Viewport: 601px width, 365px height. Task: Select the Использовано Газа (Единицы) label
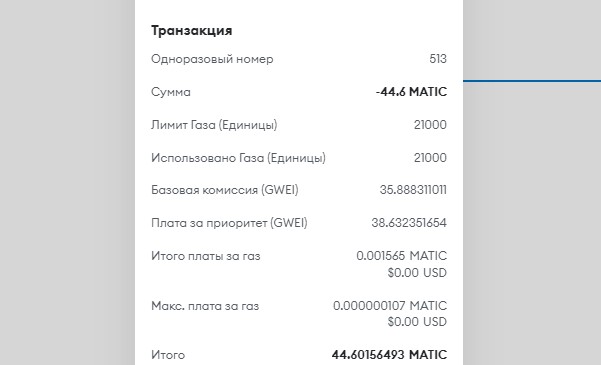(238, 158)
